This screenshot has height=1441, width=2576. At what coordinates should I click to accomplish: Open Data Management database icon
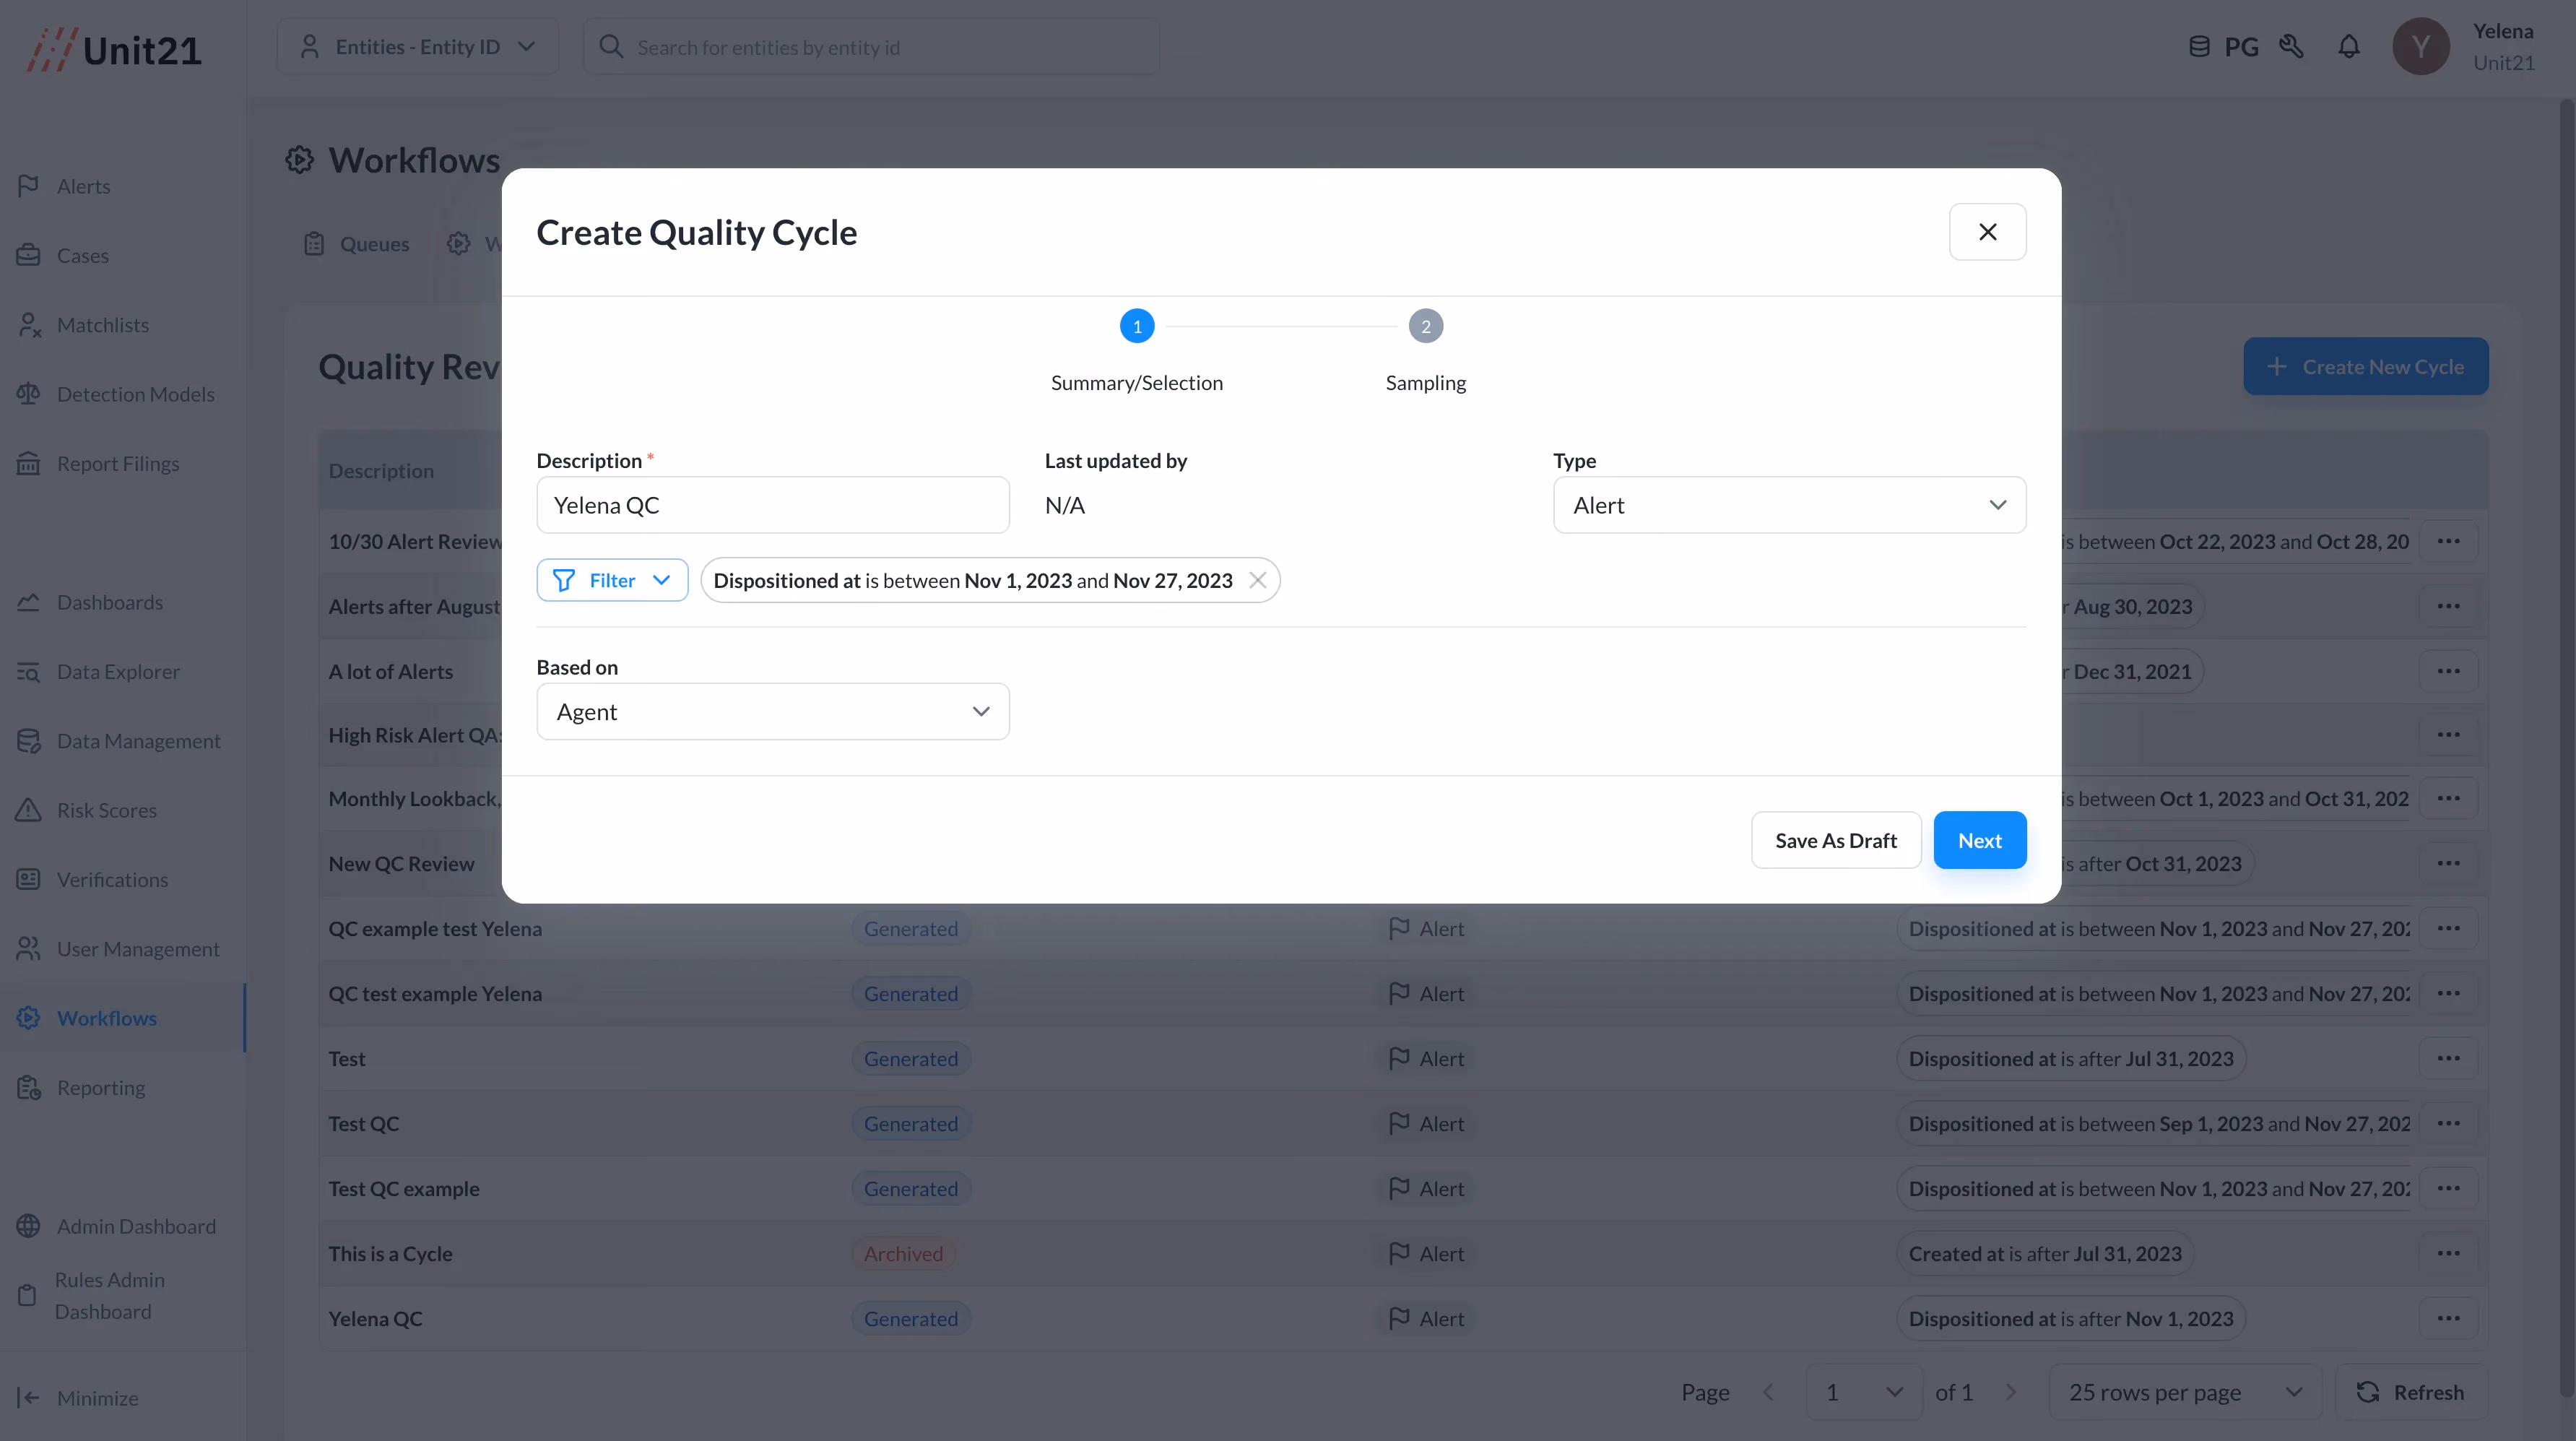28,741
